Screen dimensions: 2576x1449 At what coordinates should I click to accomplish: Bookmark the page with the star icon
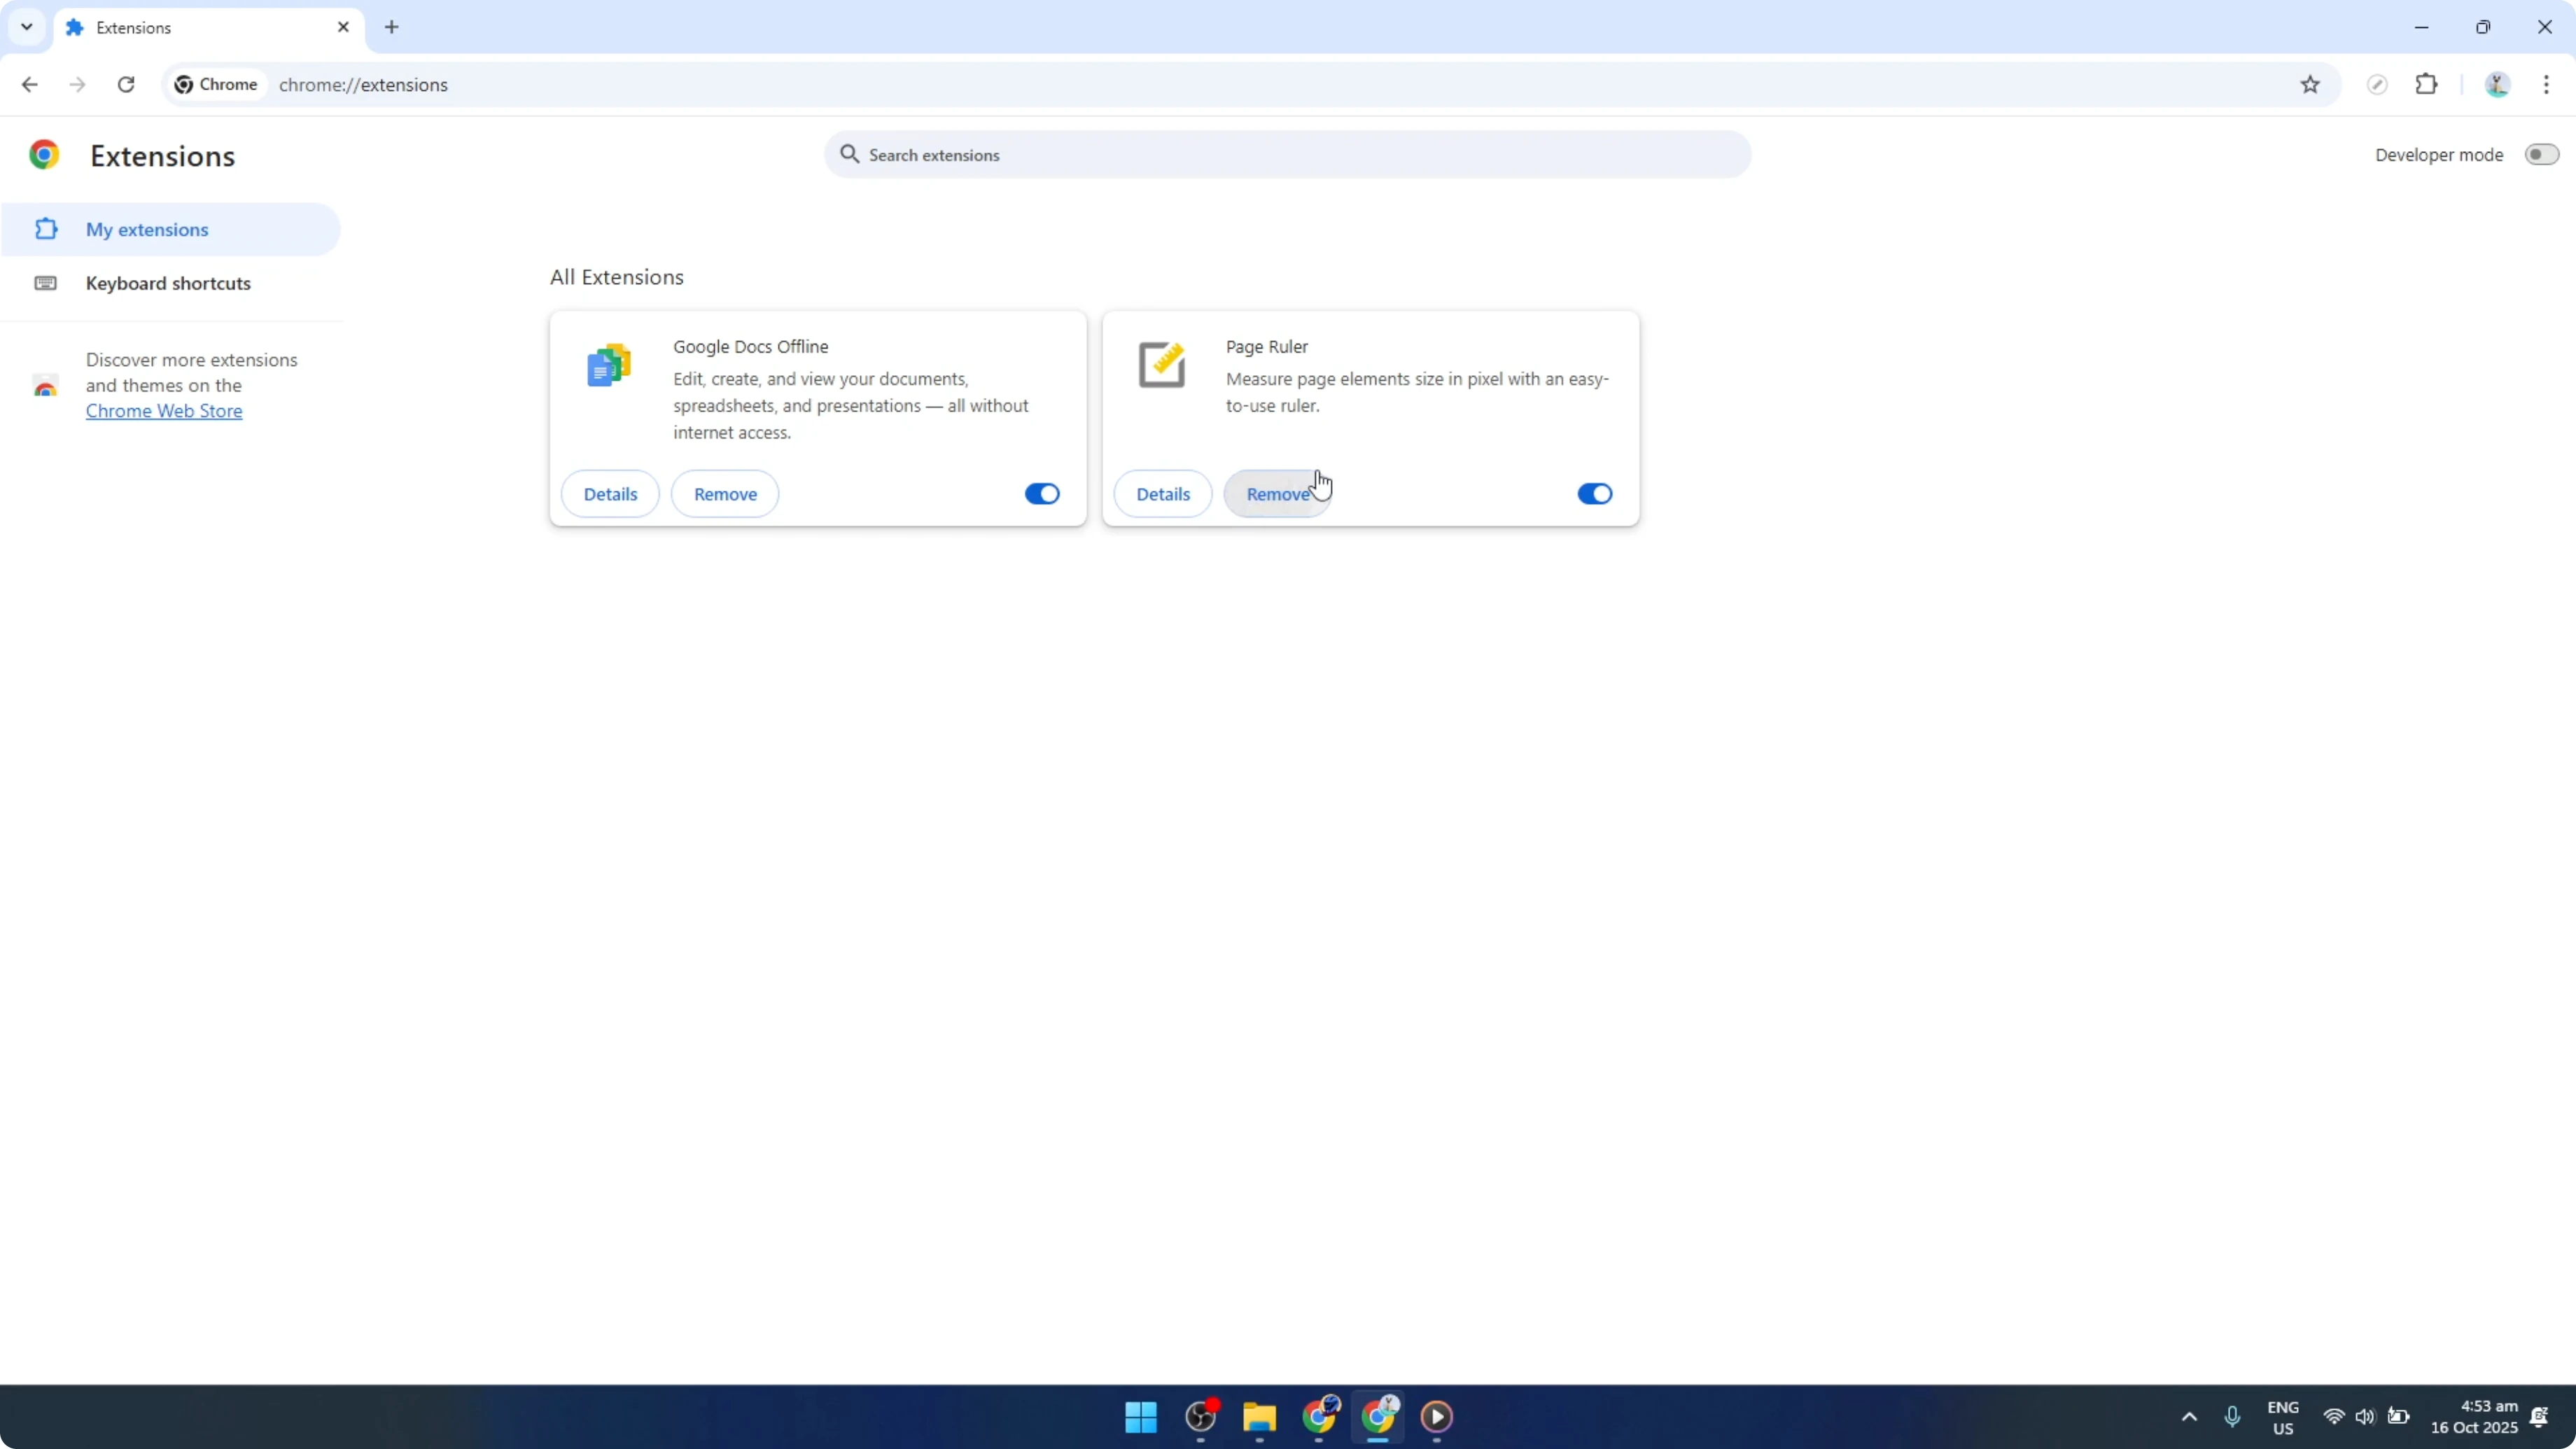click(x=2310, y=84)
